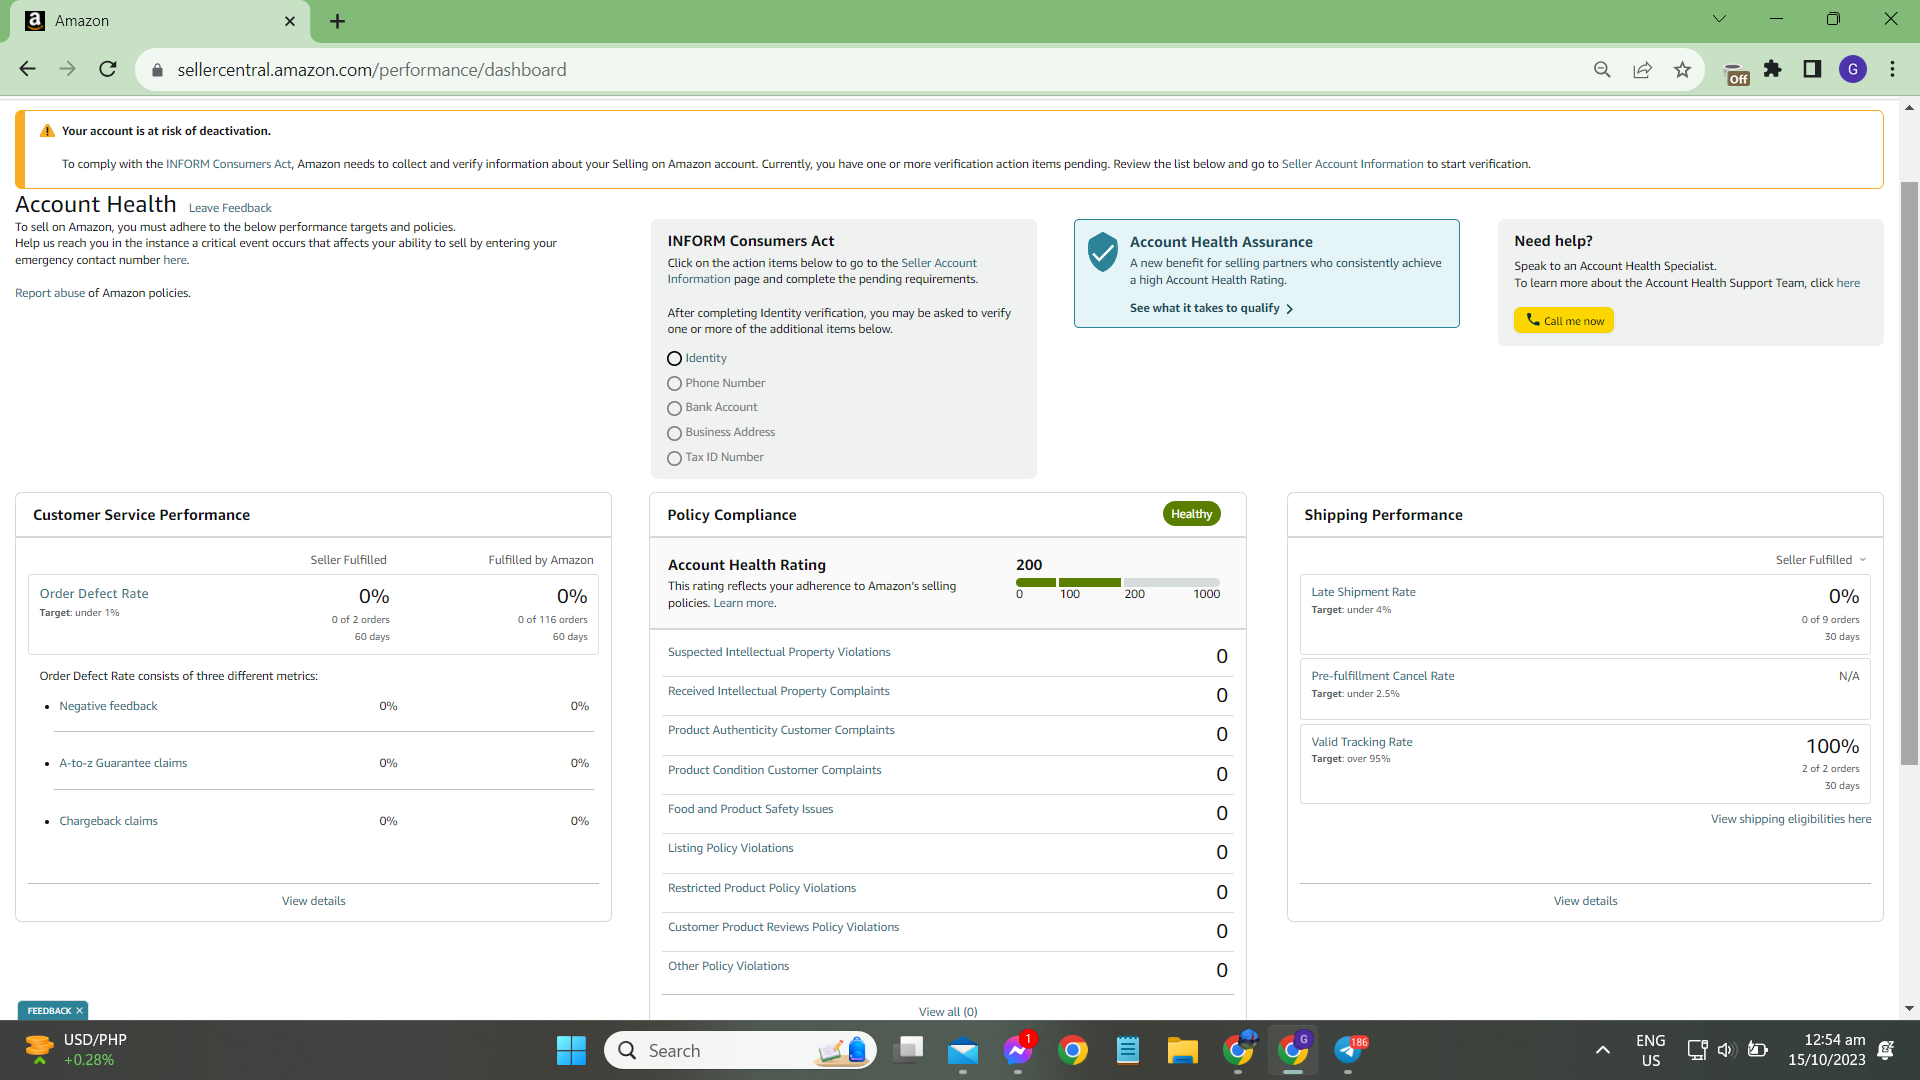Click View all (0) in Policy Compliance
1920x1080 pixels.
(x=948, y=1012)
